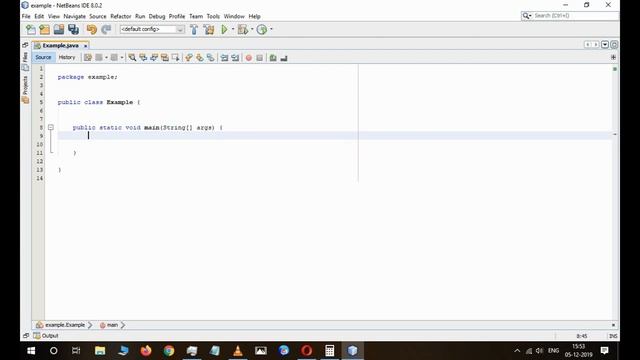The width and height of the screenshot is (640, 360).
Task: Click the Stop Macro Recording icon
Action: pos(260,58)
